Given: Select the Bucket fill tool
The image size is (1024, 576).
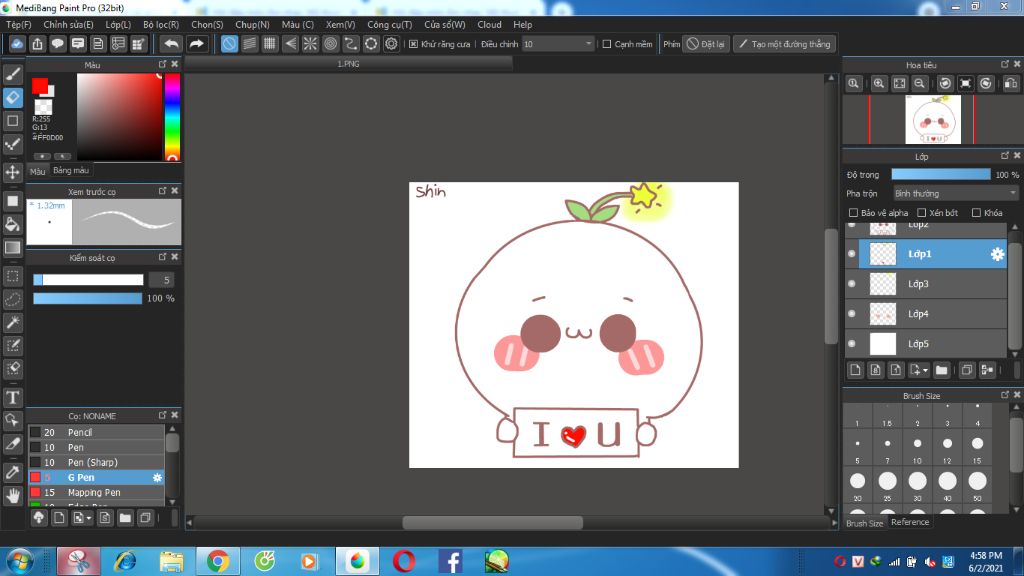Looking at the screenshot, I should (12, 225).
